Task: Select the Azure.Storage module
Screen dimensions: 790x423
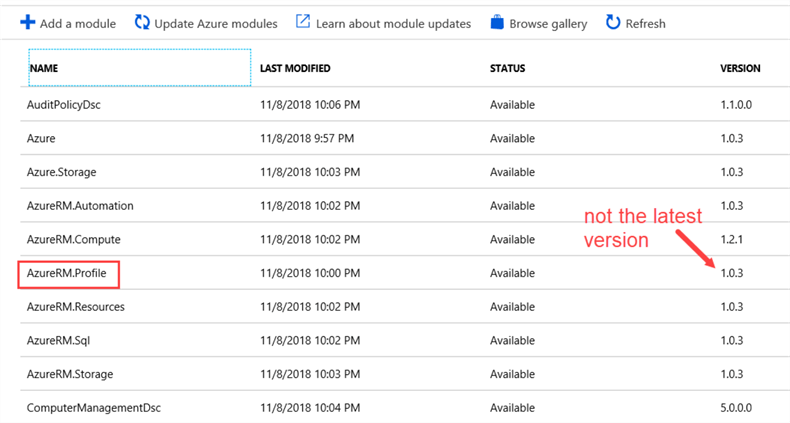Action: pyautogui.click(x=61, y=172)
